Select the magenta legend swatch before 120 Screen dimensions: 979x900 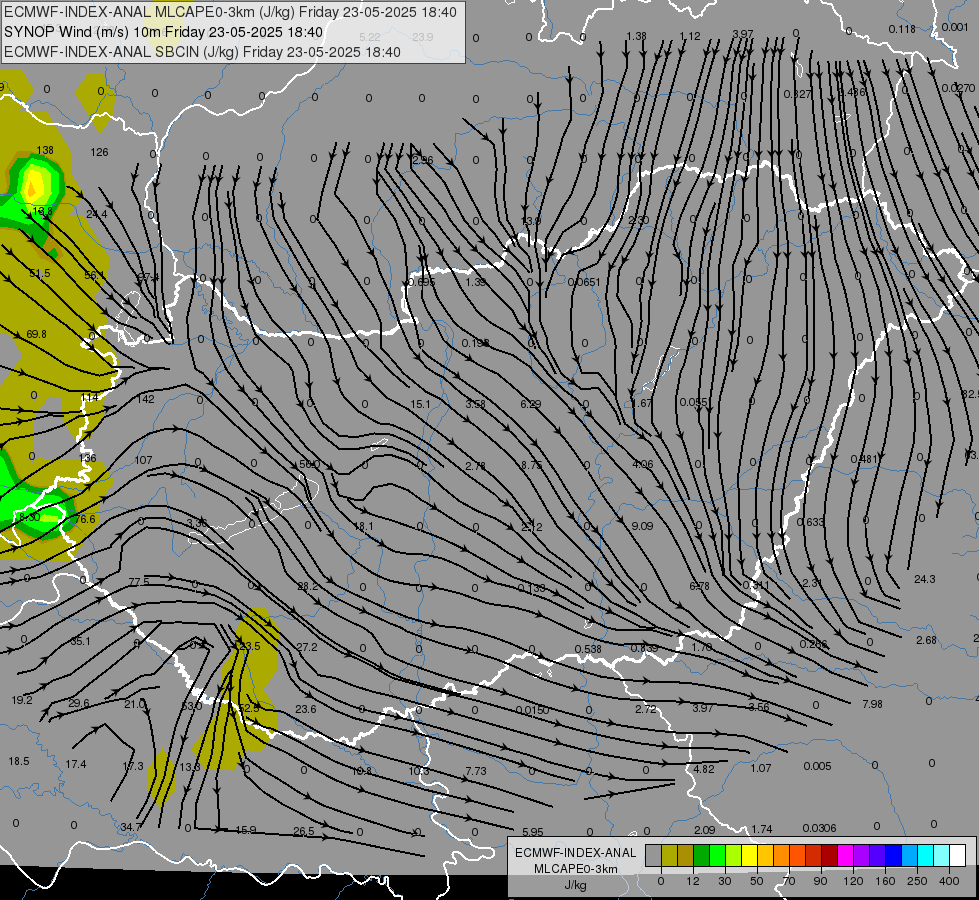(845, 856)
